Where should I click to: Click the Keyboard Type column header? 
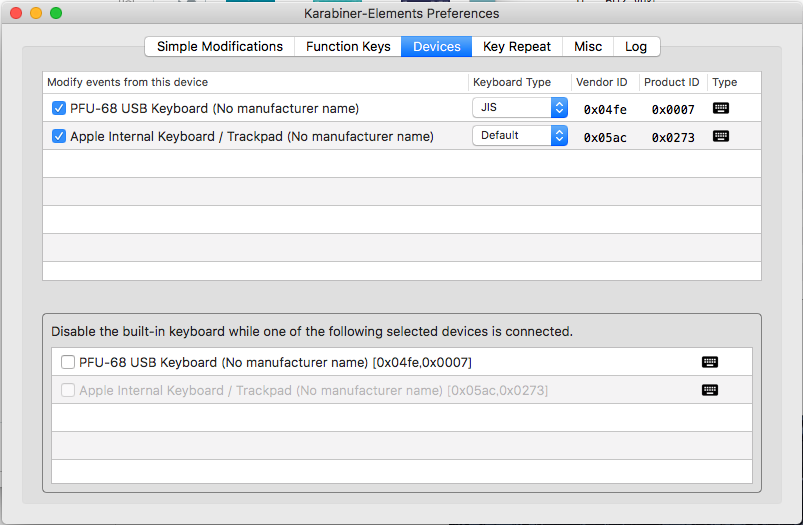pos(520,82)
